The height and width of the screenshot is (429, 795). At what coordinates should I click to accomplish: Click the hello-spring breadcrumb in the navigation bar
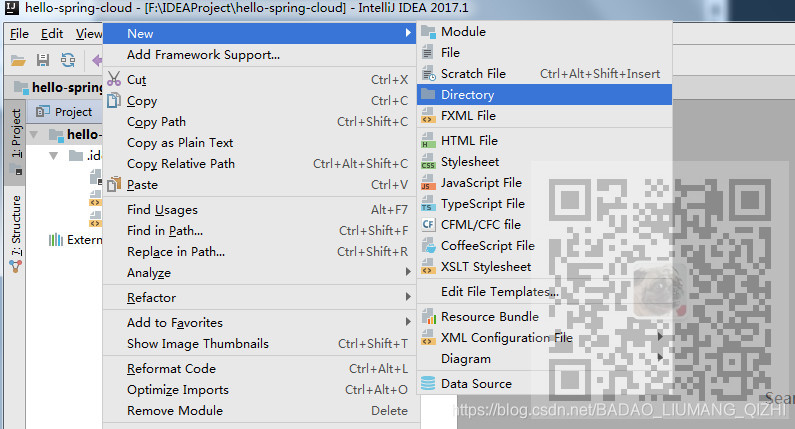click(58, 87)
